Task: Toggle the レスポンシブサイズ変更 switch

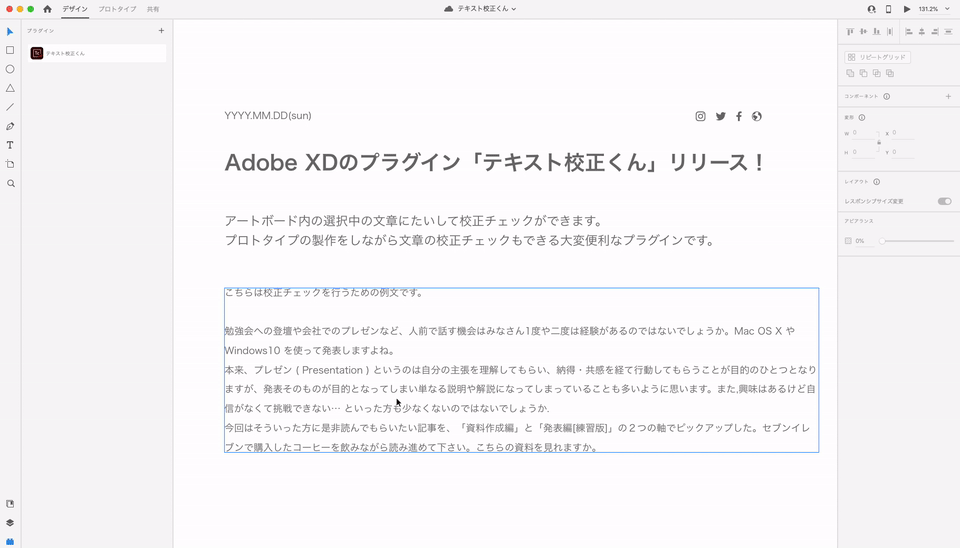Action: 945,201
